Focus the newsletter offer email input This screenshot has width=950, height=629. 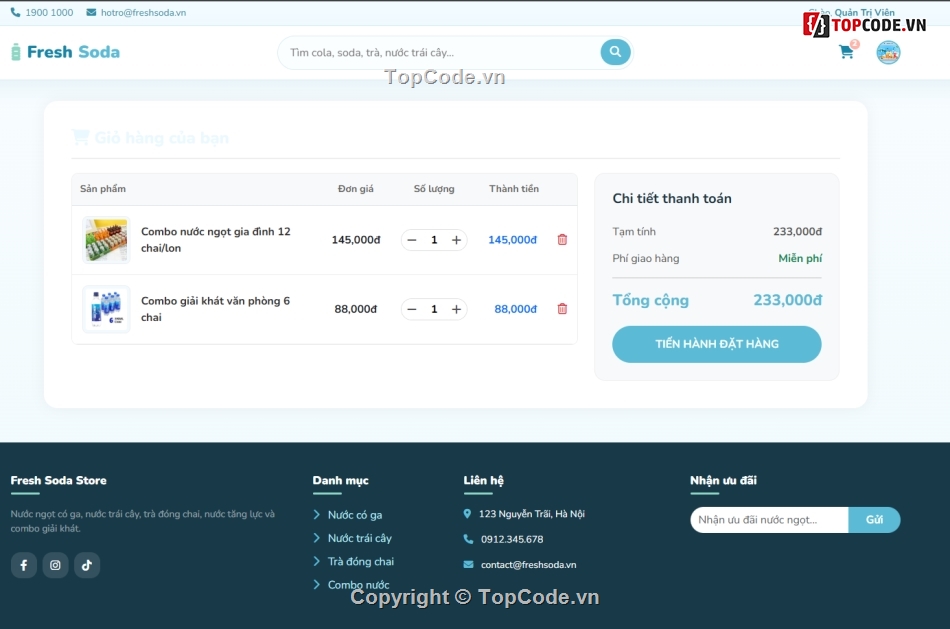coord(769,520)
